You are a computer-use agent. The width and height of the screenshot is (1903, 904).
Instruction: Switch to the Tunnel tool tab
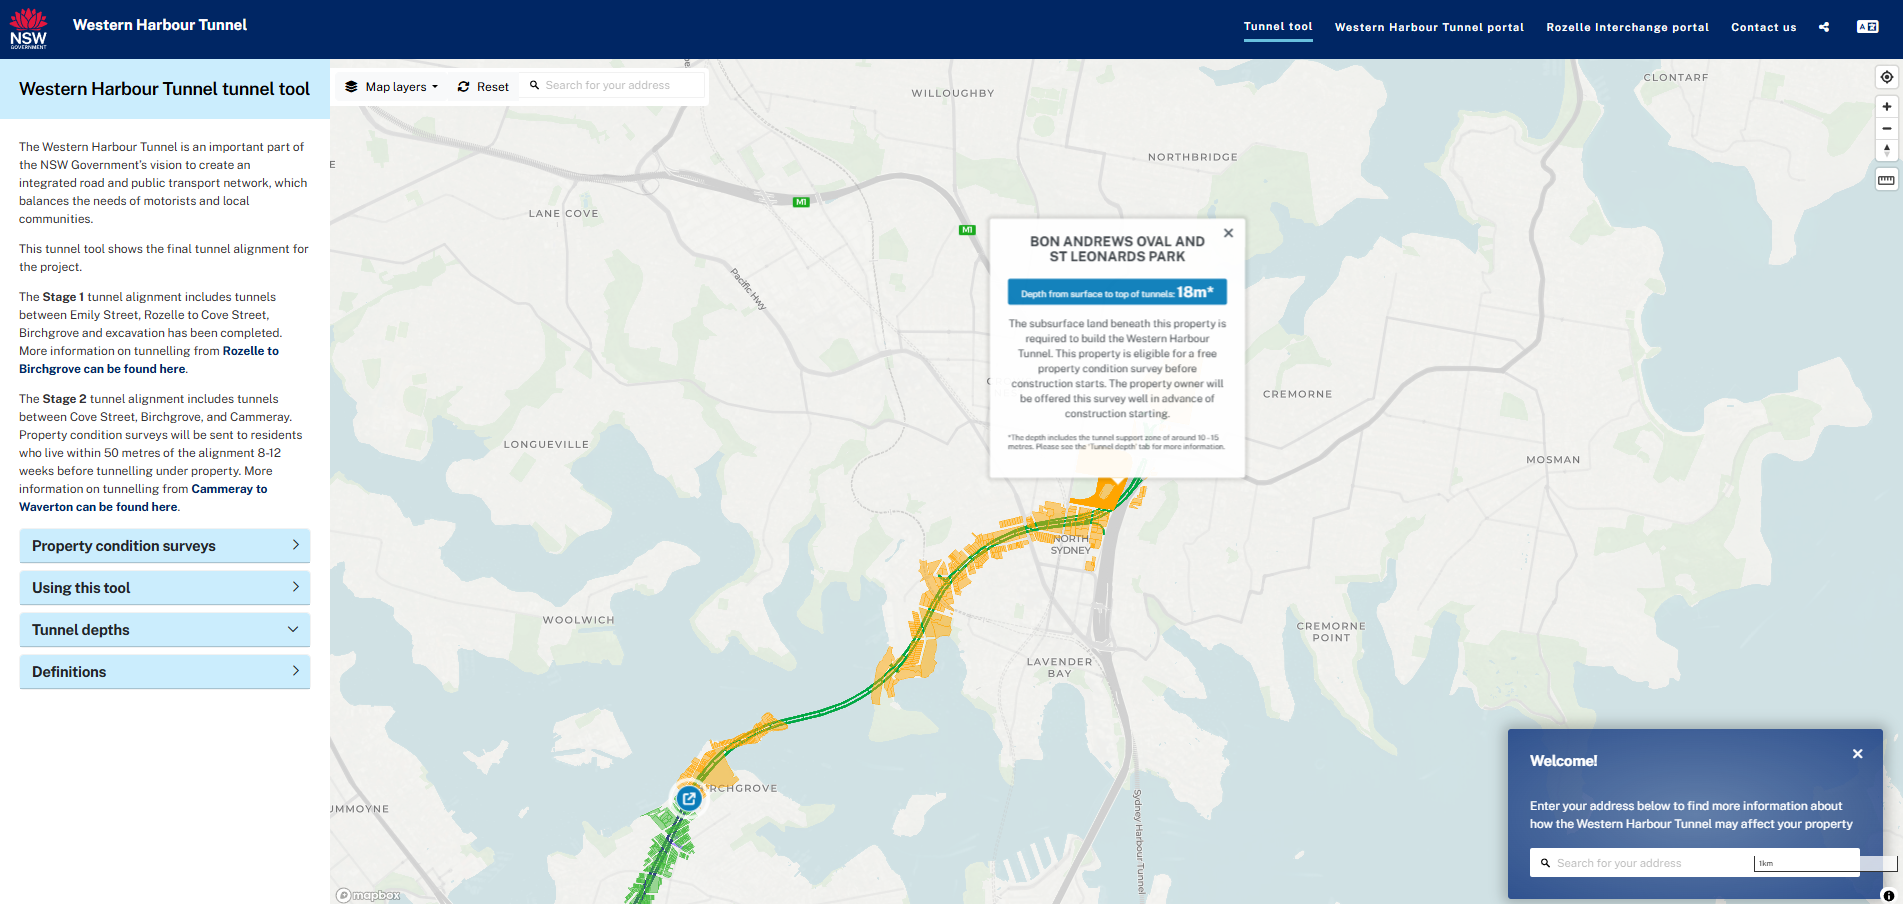[x=1278, y=27]
